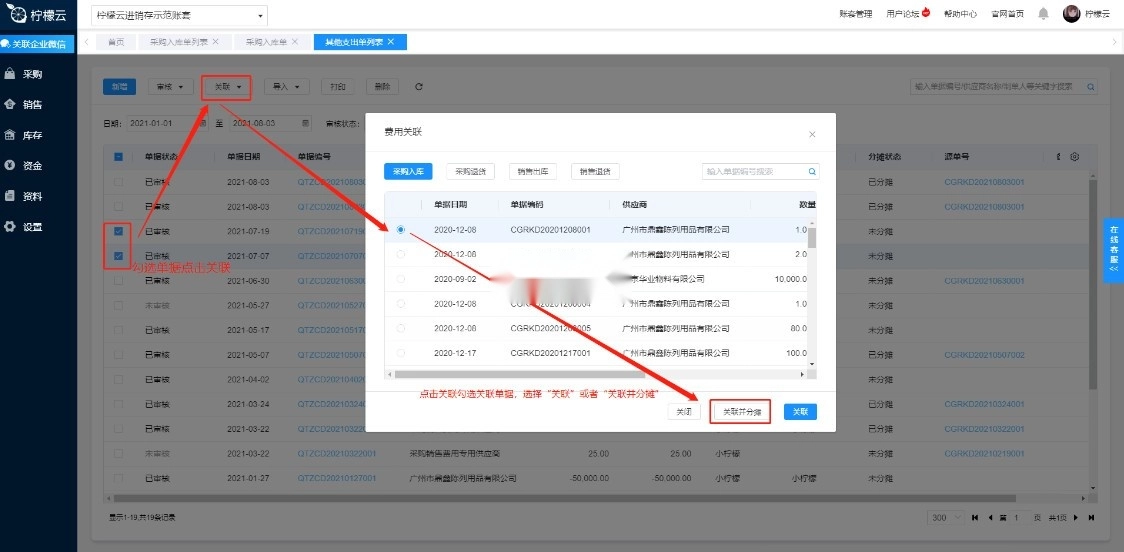Open 设置 in the left sidebar
This screenshot has height=552, width=1124.
pos(32,227)
